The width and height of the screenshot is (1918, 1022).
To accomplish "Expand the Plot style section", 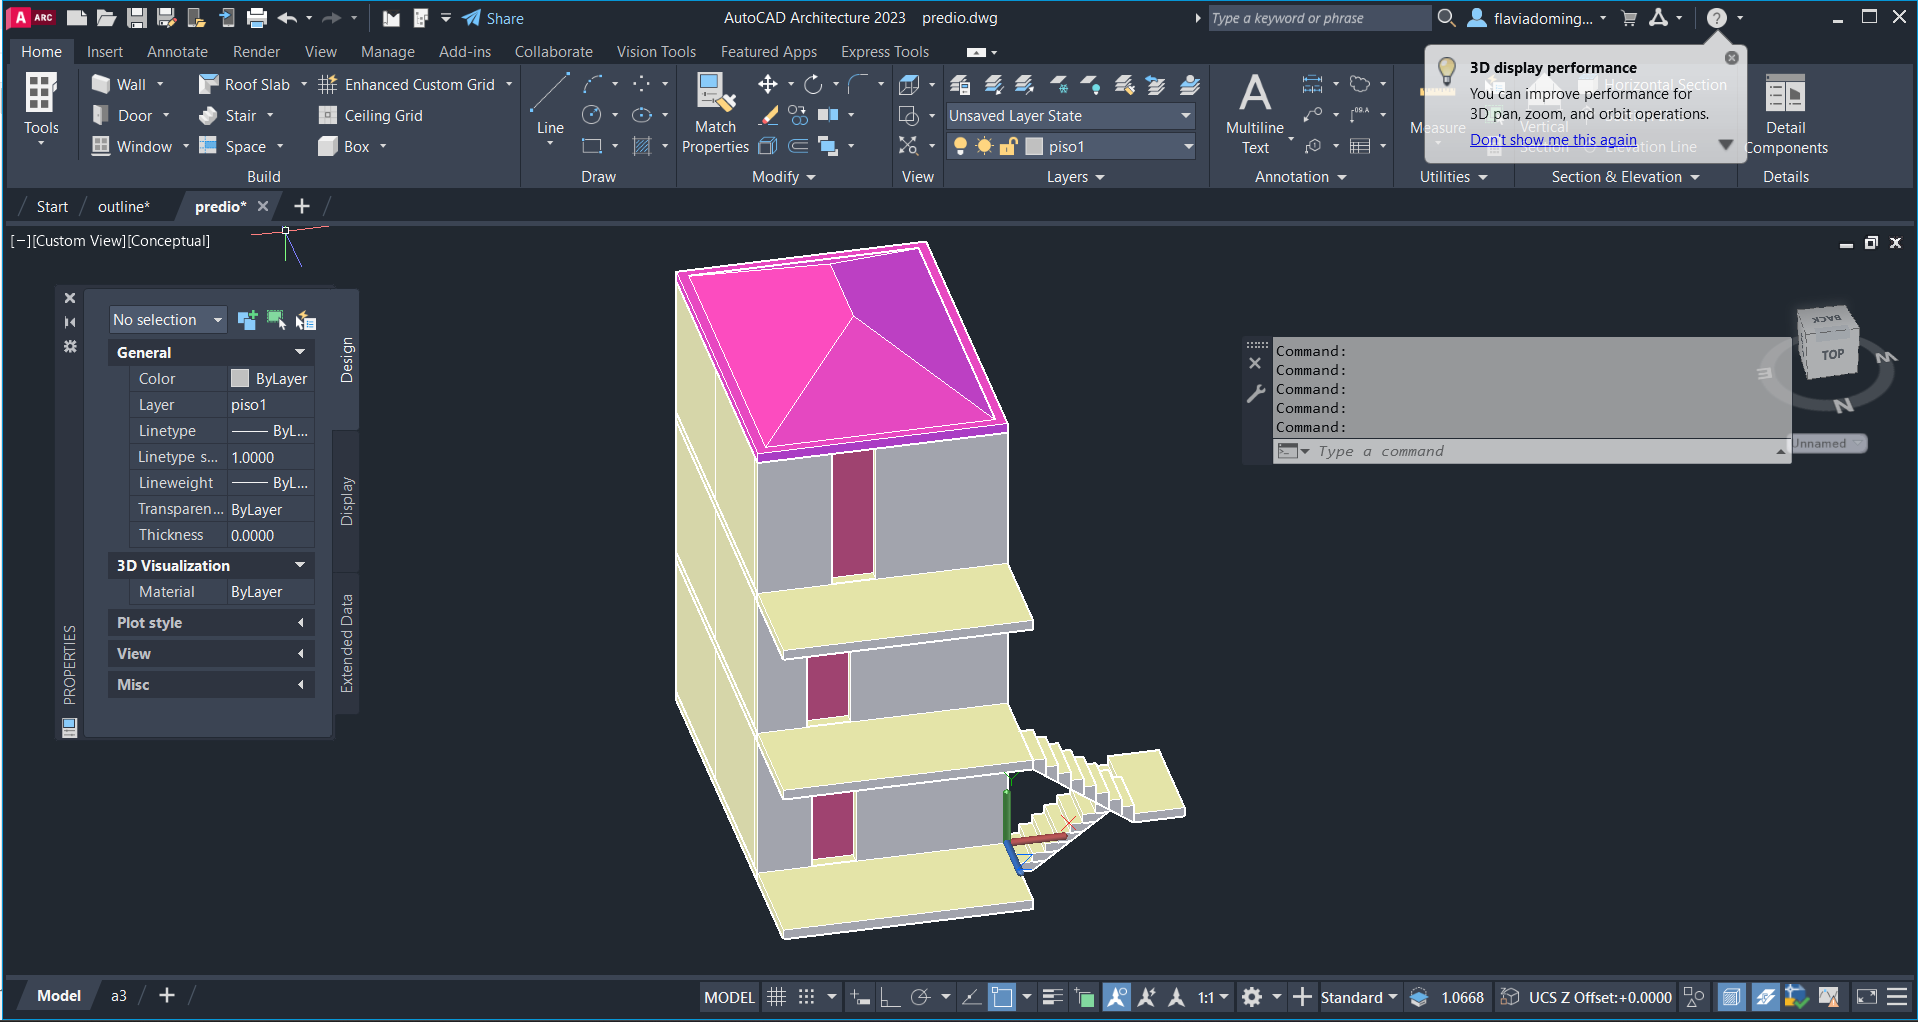I will click(x=210, y=623).
